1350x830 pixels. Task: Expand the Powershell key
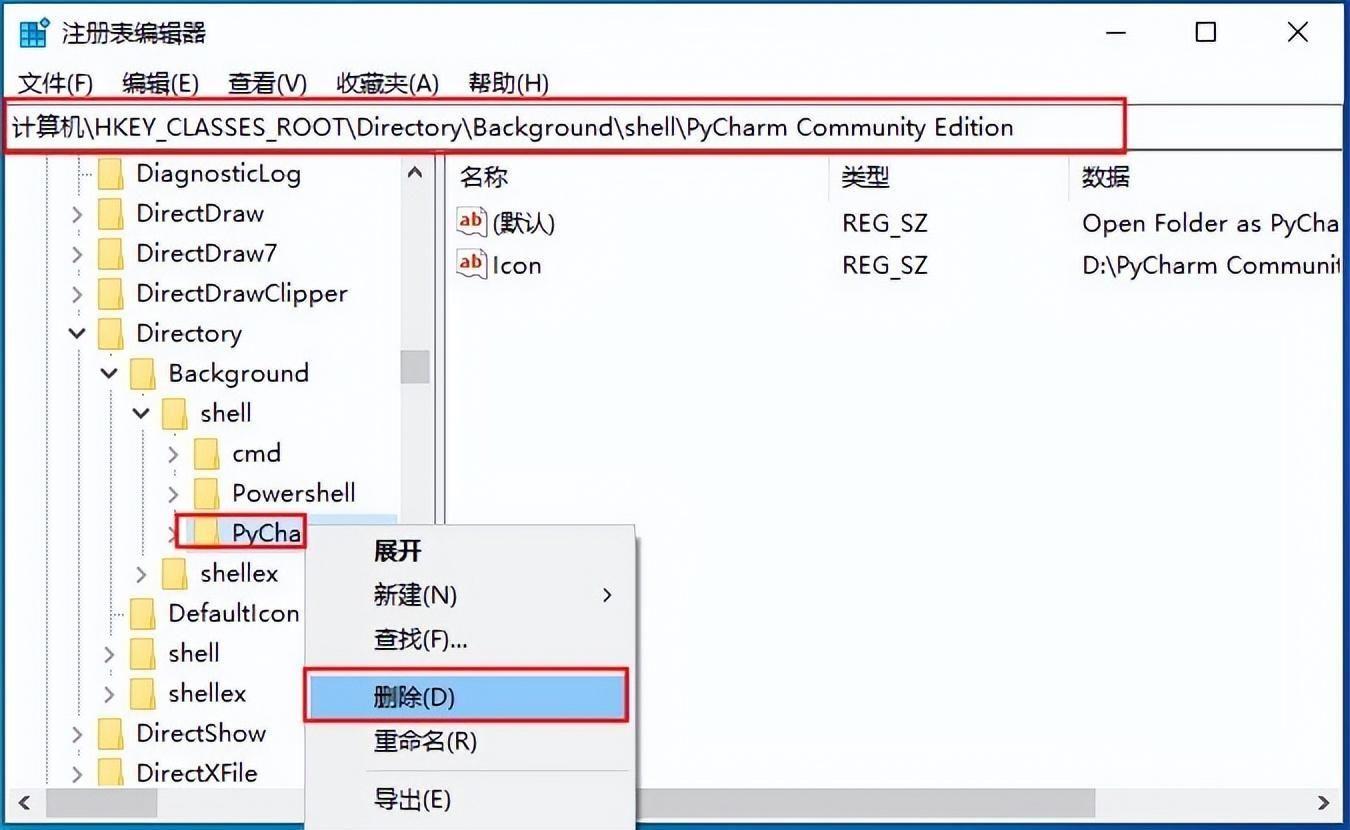(174, 494)
